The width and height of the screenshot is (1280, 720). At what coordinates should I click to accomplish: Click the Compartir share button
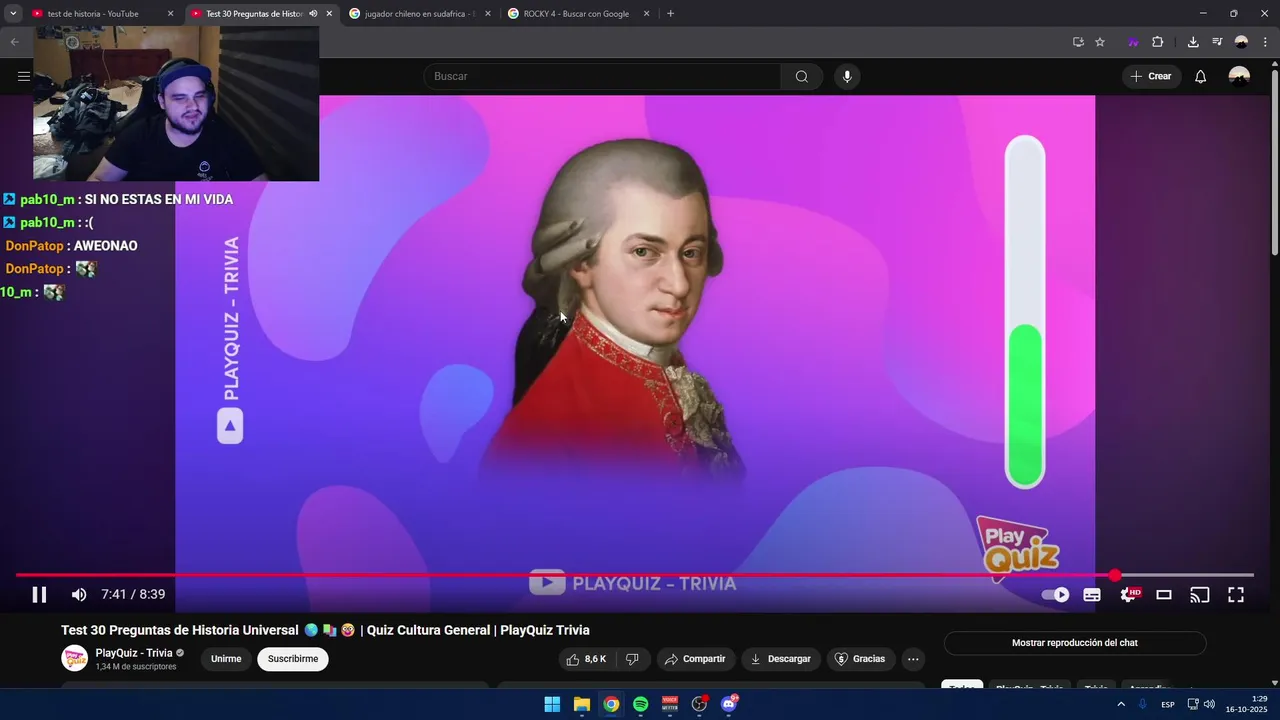click(696, 659)
